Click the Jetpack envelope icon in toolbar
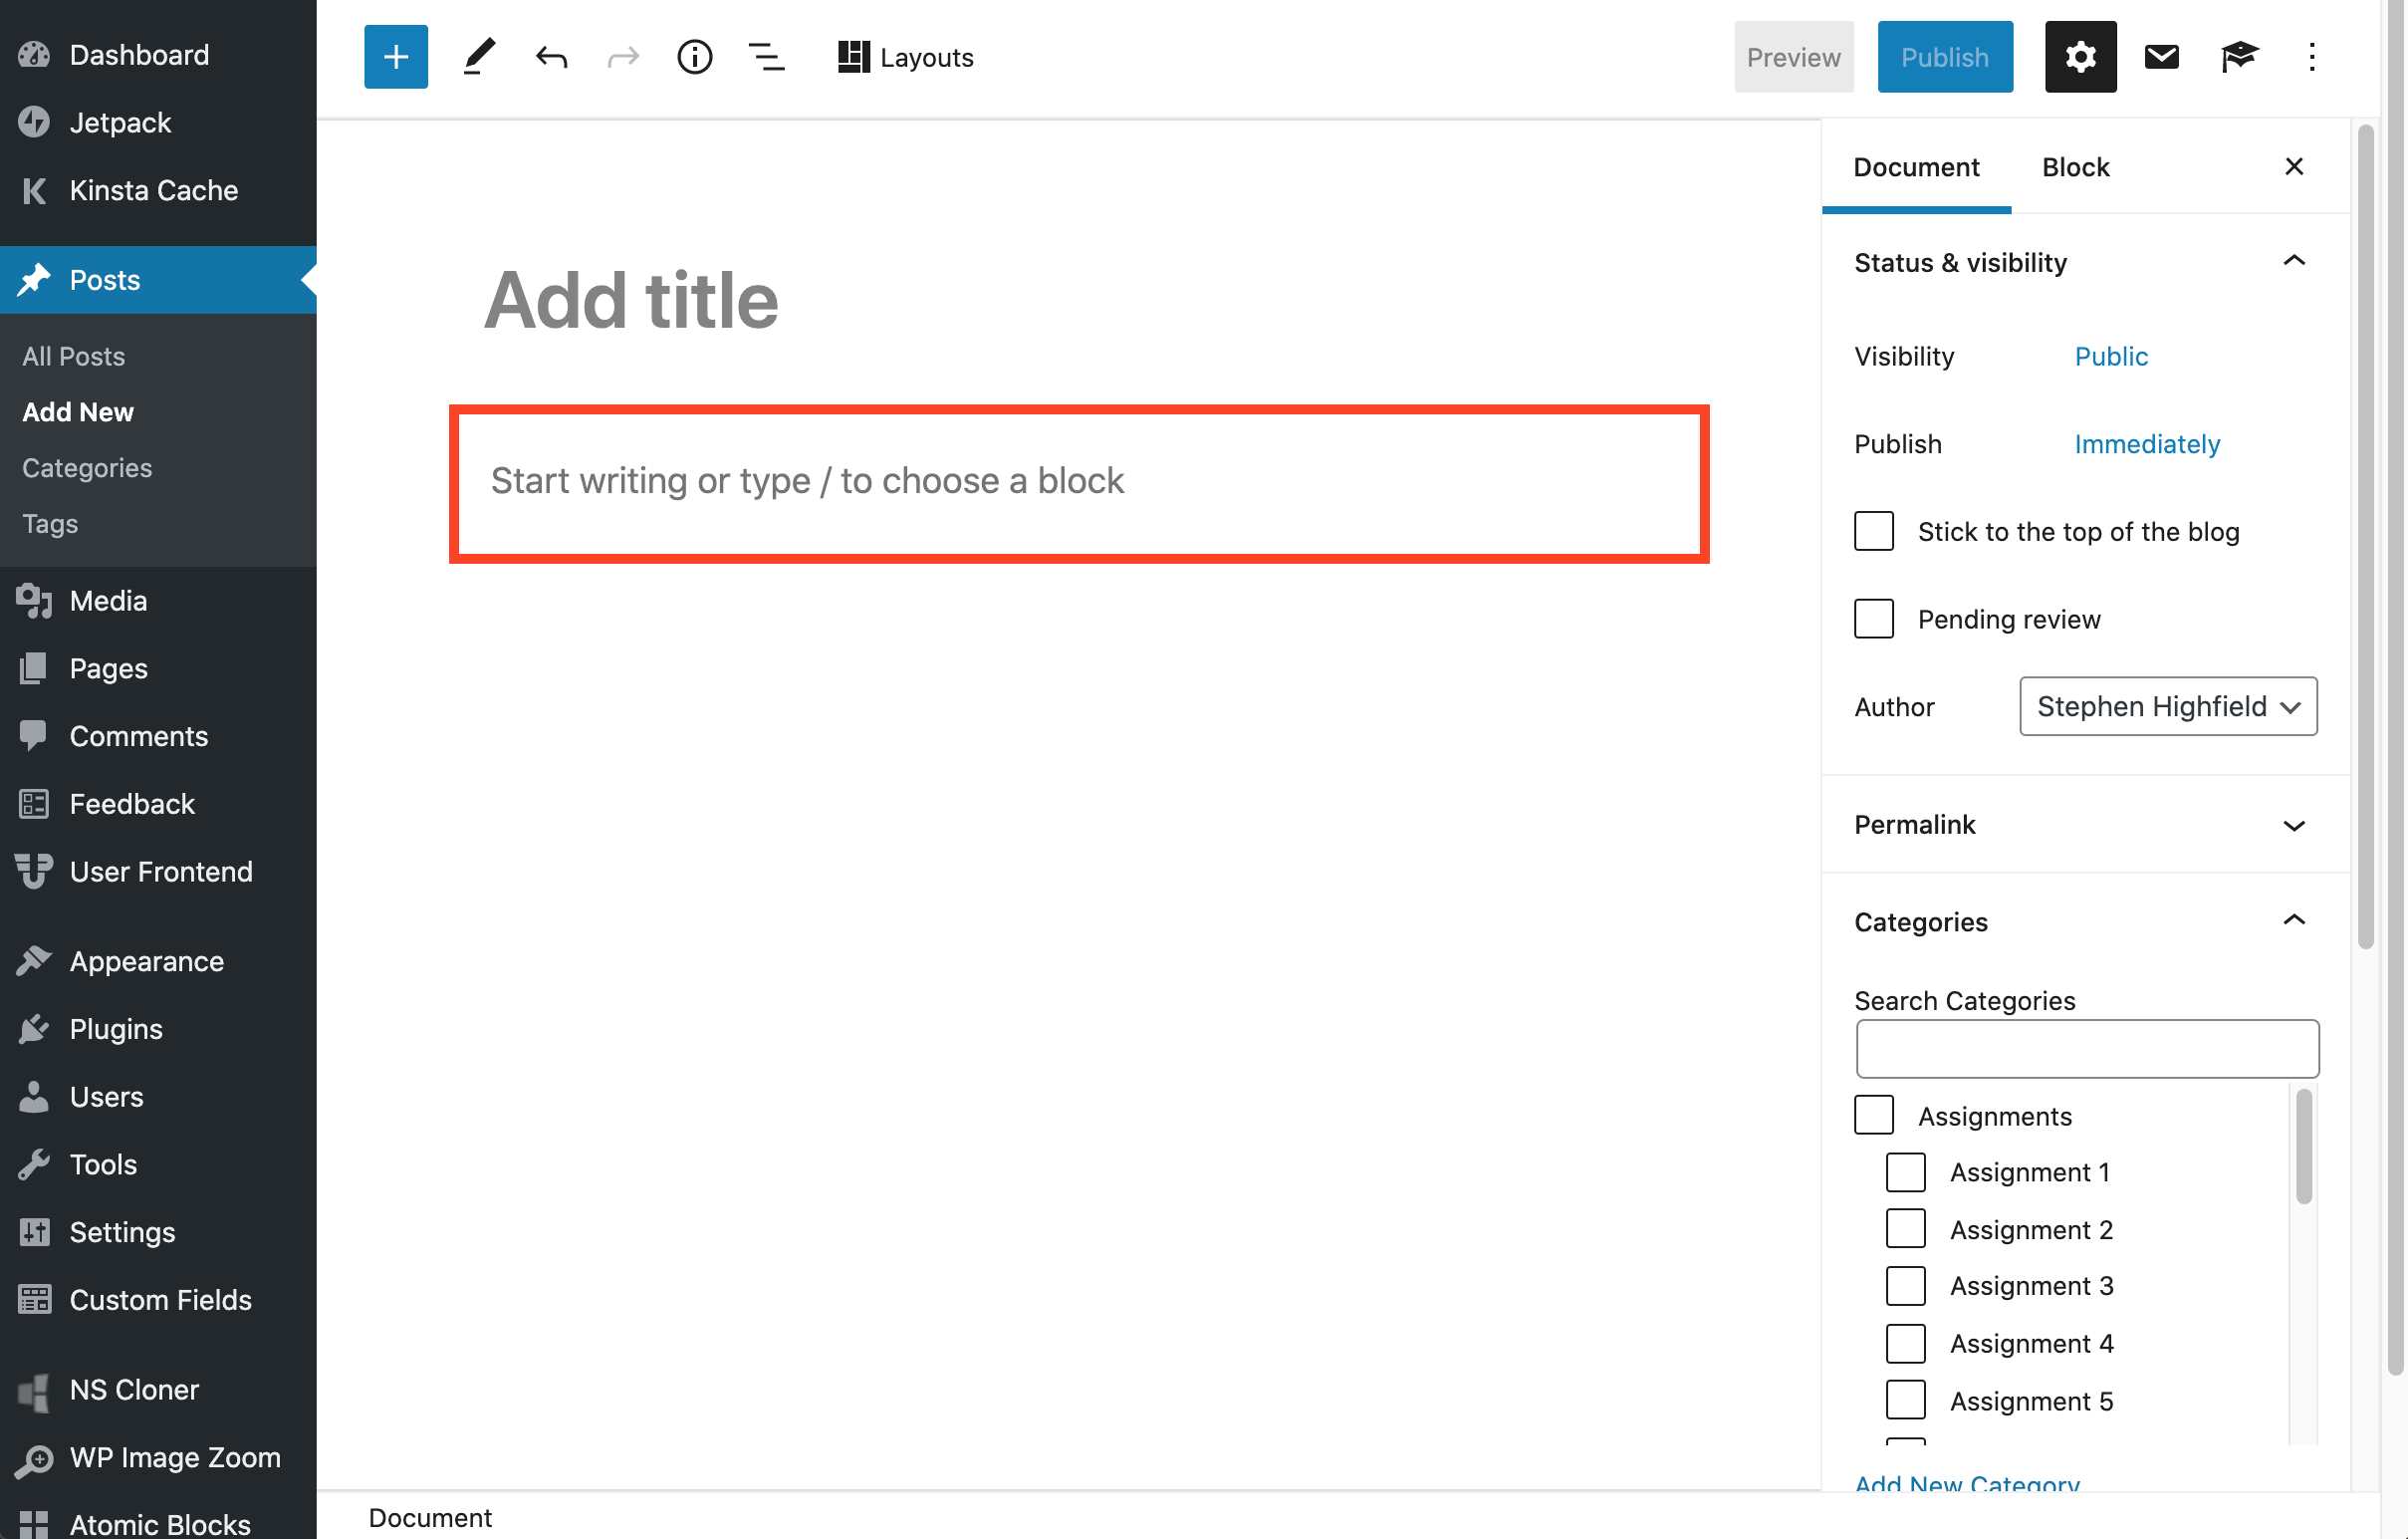This screenshot has height=1539, width=2408. point(2161,57)
